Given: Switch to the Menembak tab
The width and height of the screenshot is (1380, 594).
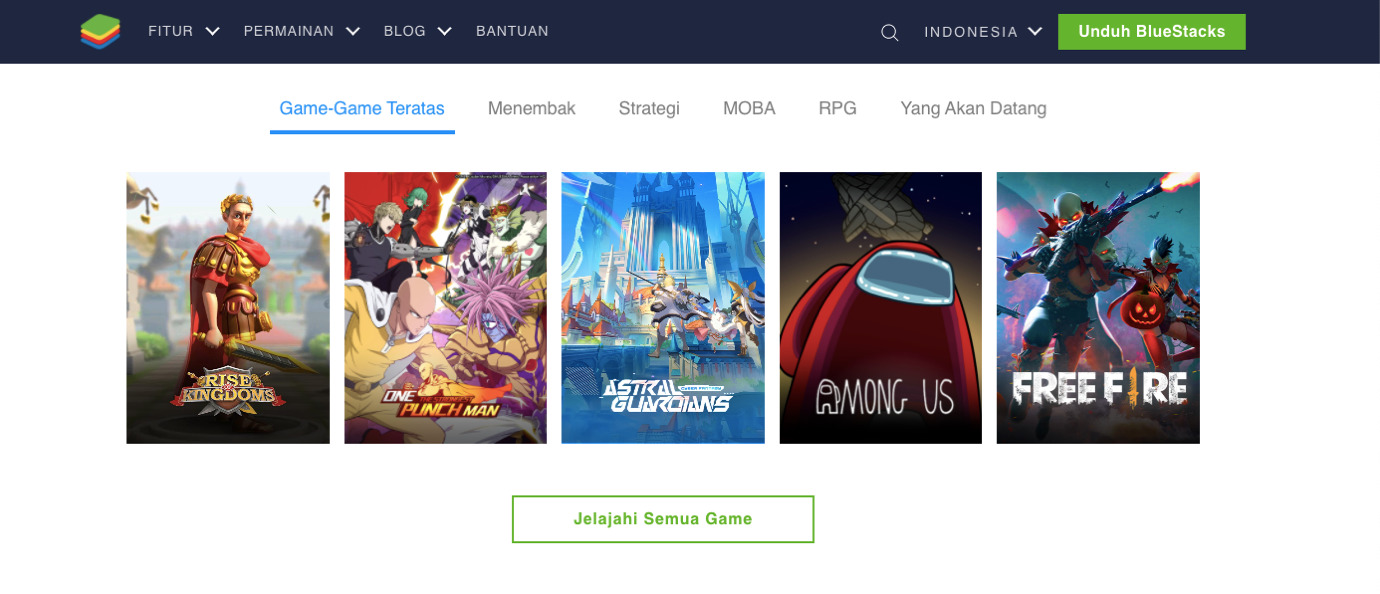Looking at the screenshot, I should pyautogui.click(x=531, y=108).
